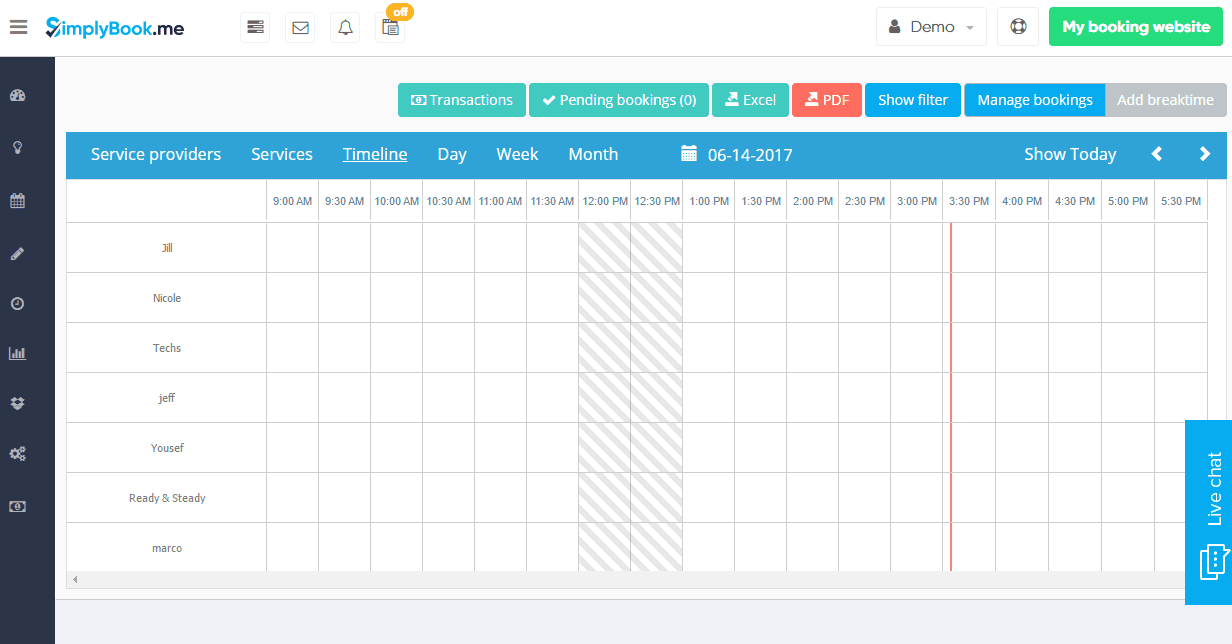Go to next day with right chevron
Screen dimensions: 1232x644
coord(1205,154)
